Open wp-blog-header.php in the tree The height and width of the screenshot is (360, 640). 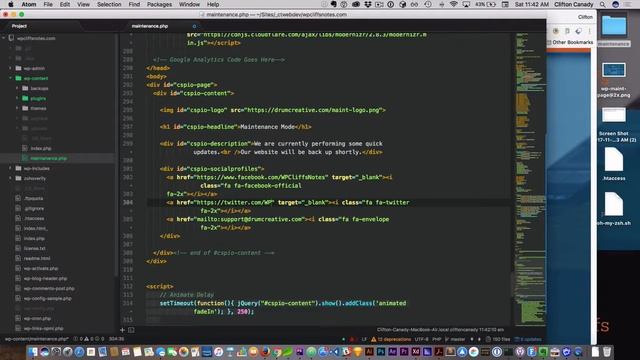click(x=45, y=278)
